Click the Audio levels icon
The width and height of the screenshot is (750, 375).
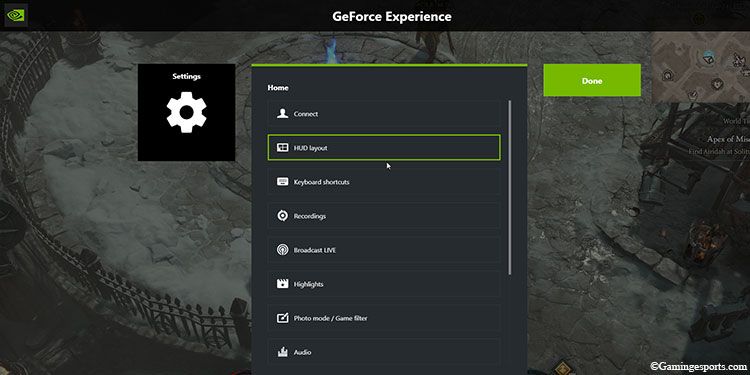coord(283,352)
